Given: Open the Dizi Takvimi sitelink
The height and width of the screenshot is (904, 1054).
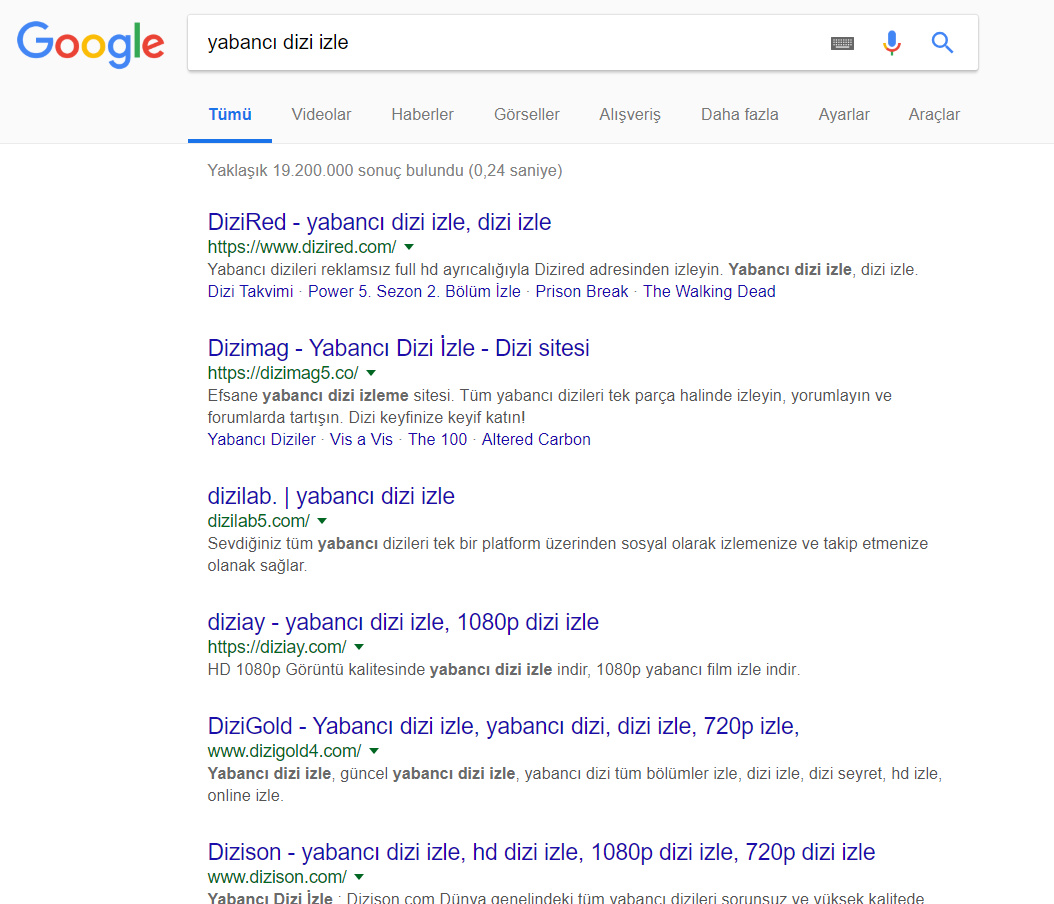Looking at the screenshot, I should [250, 291].
